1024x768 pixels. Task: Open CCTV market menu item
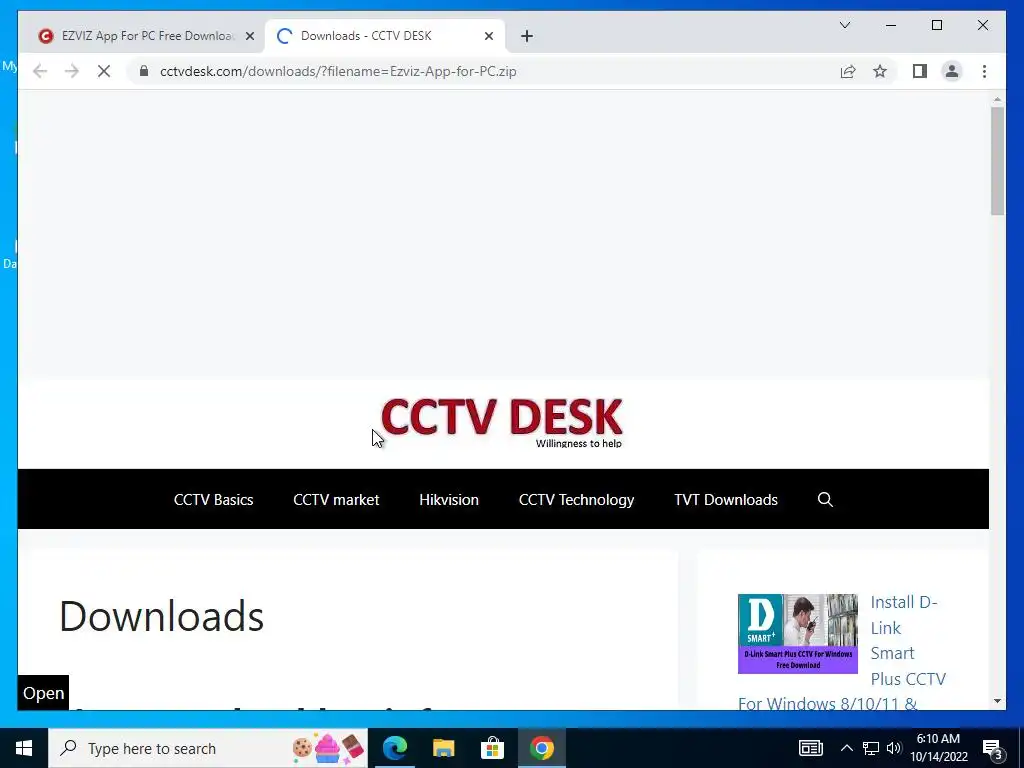[336, 500]
